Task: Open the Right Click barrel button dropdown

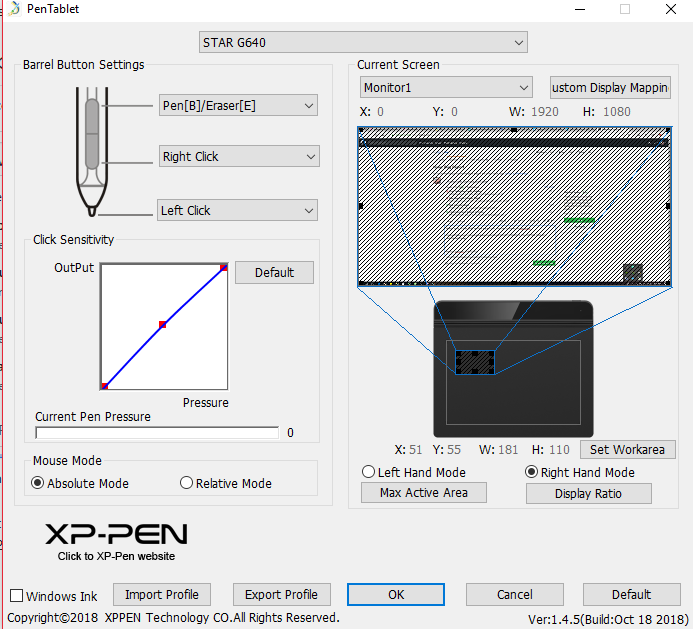Action: click(x=239, y=156)
